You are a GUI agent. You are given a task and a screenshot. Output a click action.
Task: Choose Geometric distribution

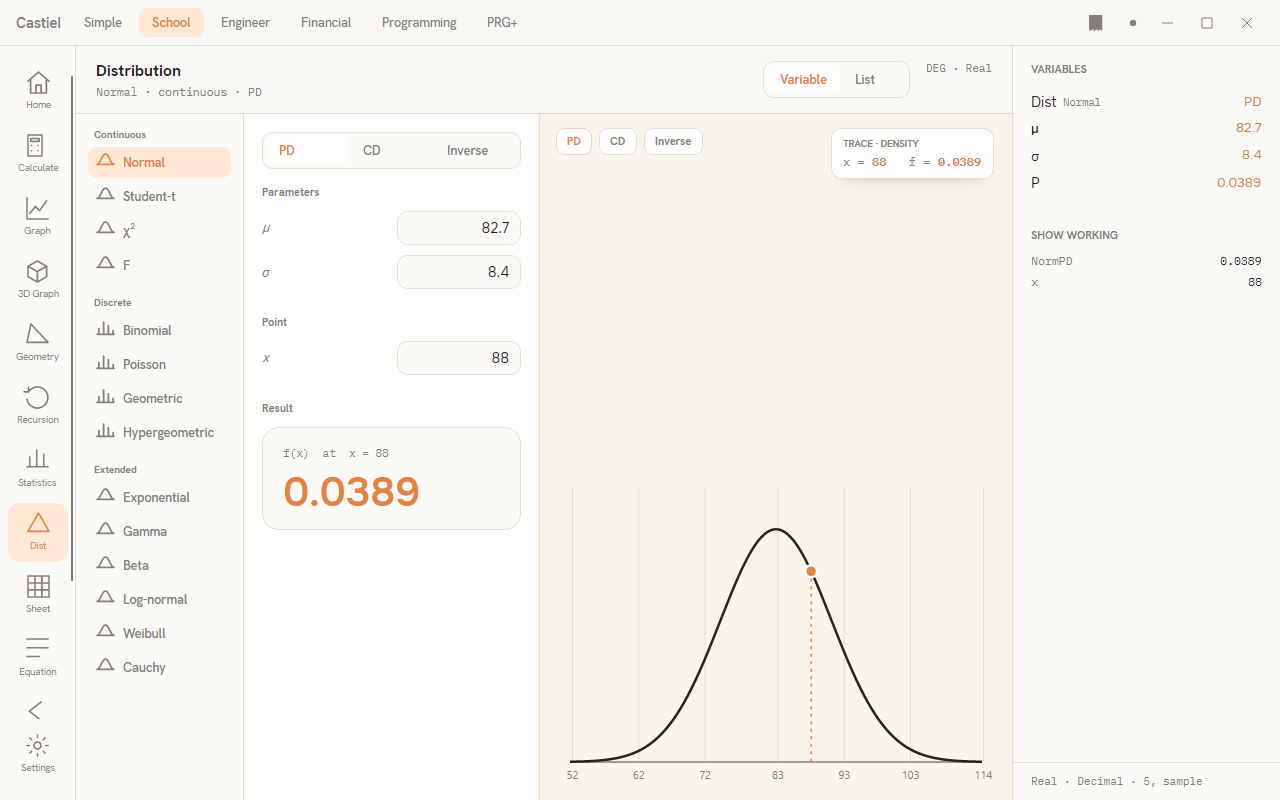pyautogui.click(x=159, y=398)
